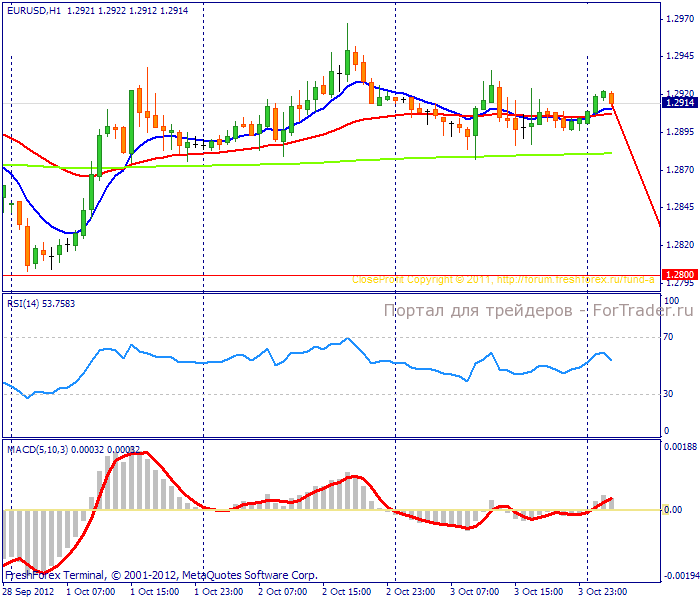Select the current price tag 1.2914
The image size is (700, 600).
[x=679, y=102]
